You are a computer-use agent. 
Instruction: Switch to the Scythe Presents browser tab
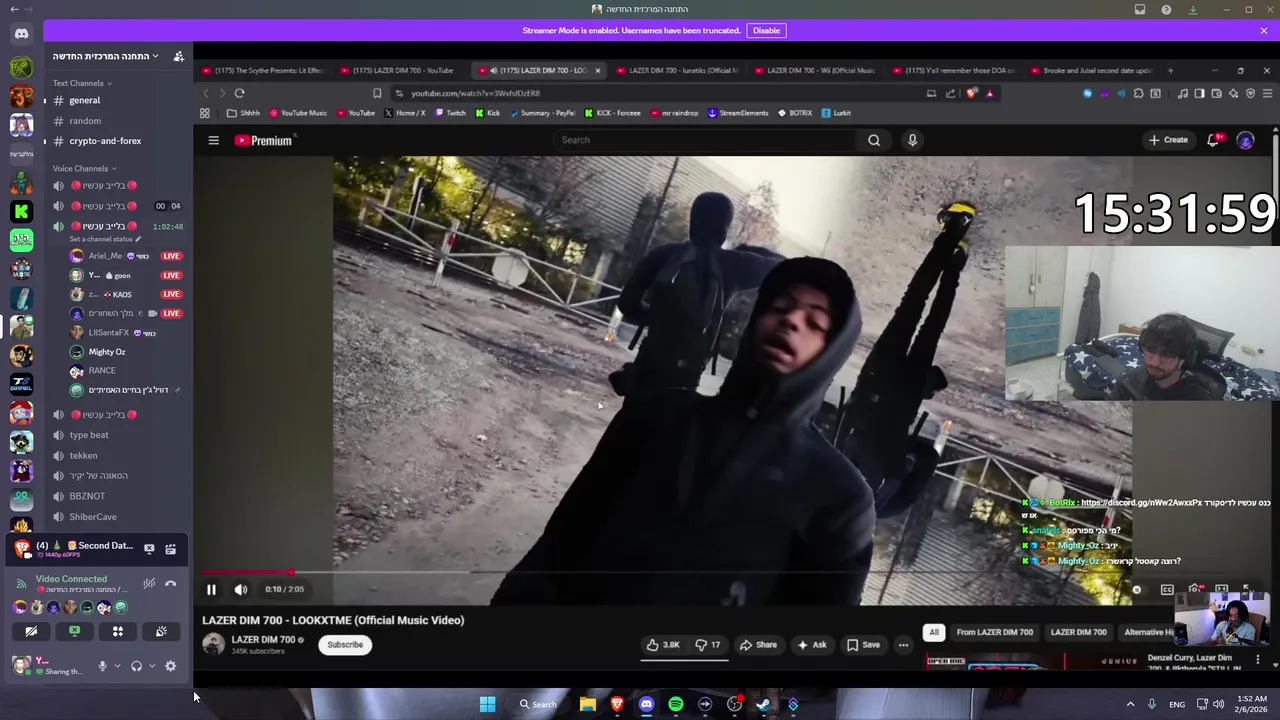pos(262,71)
